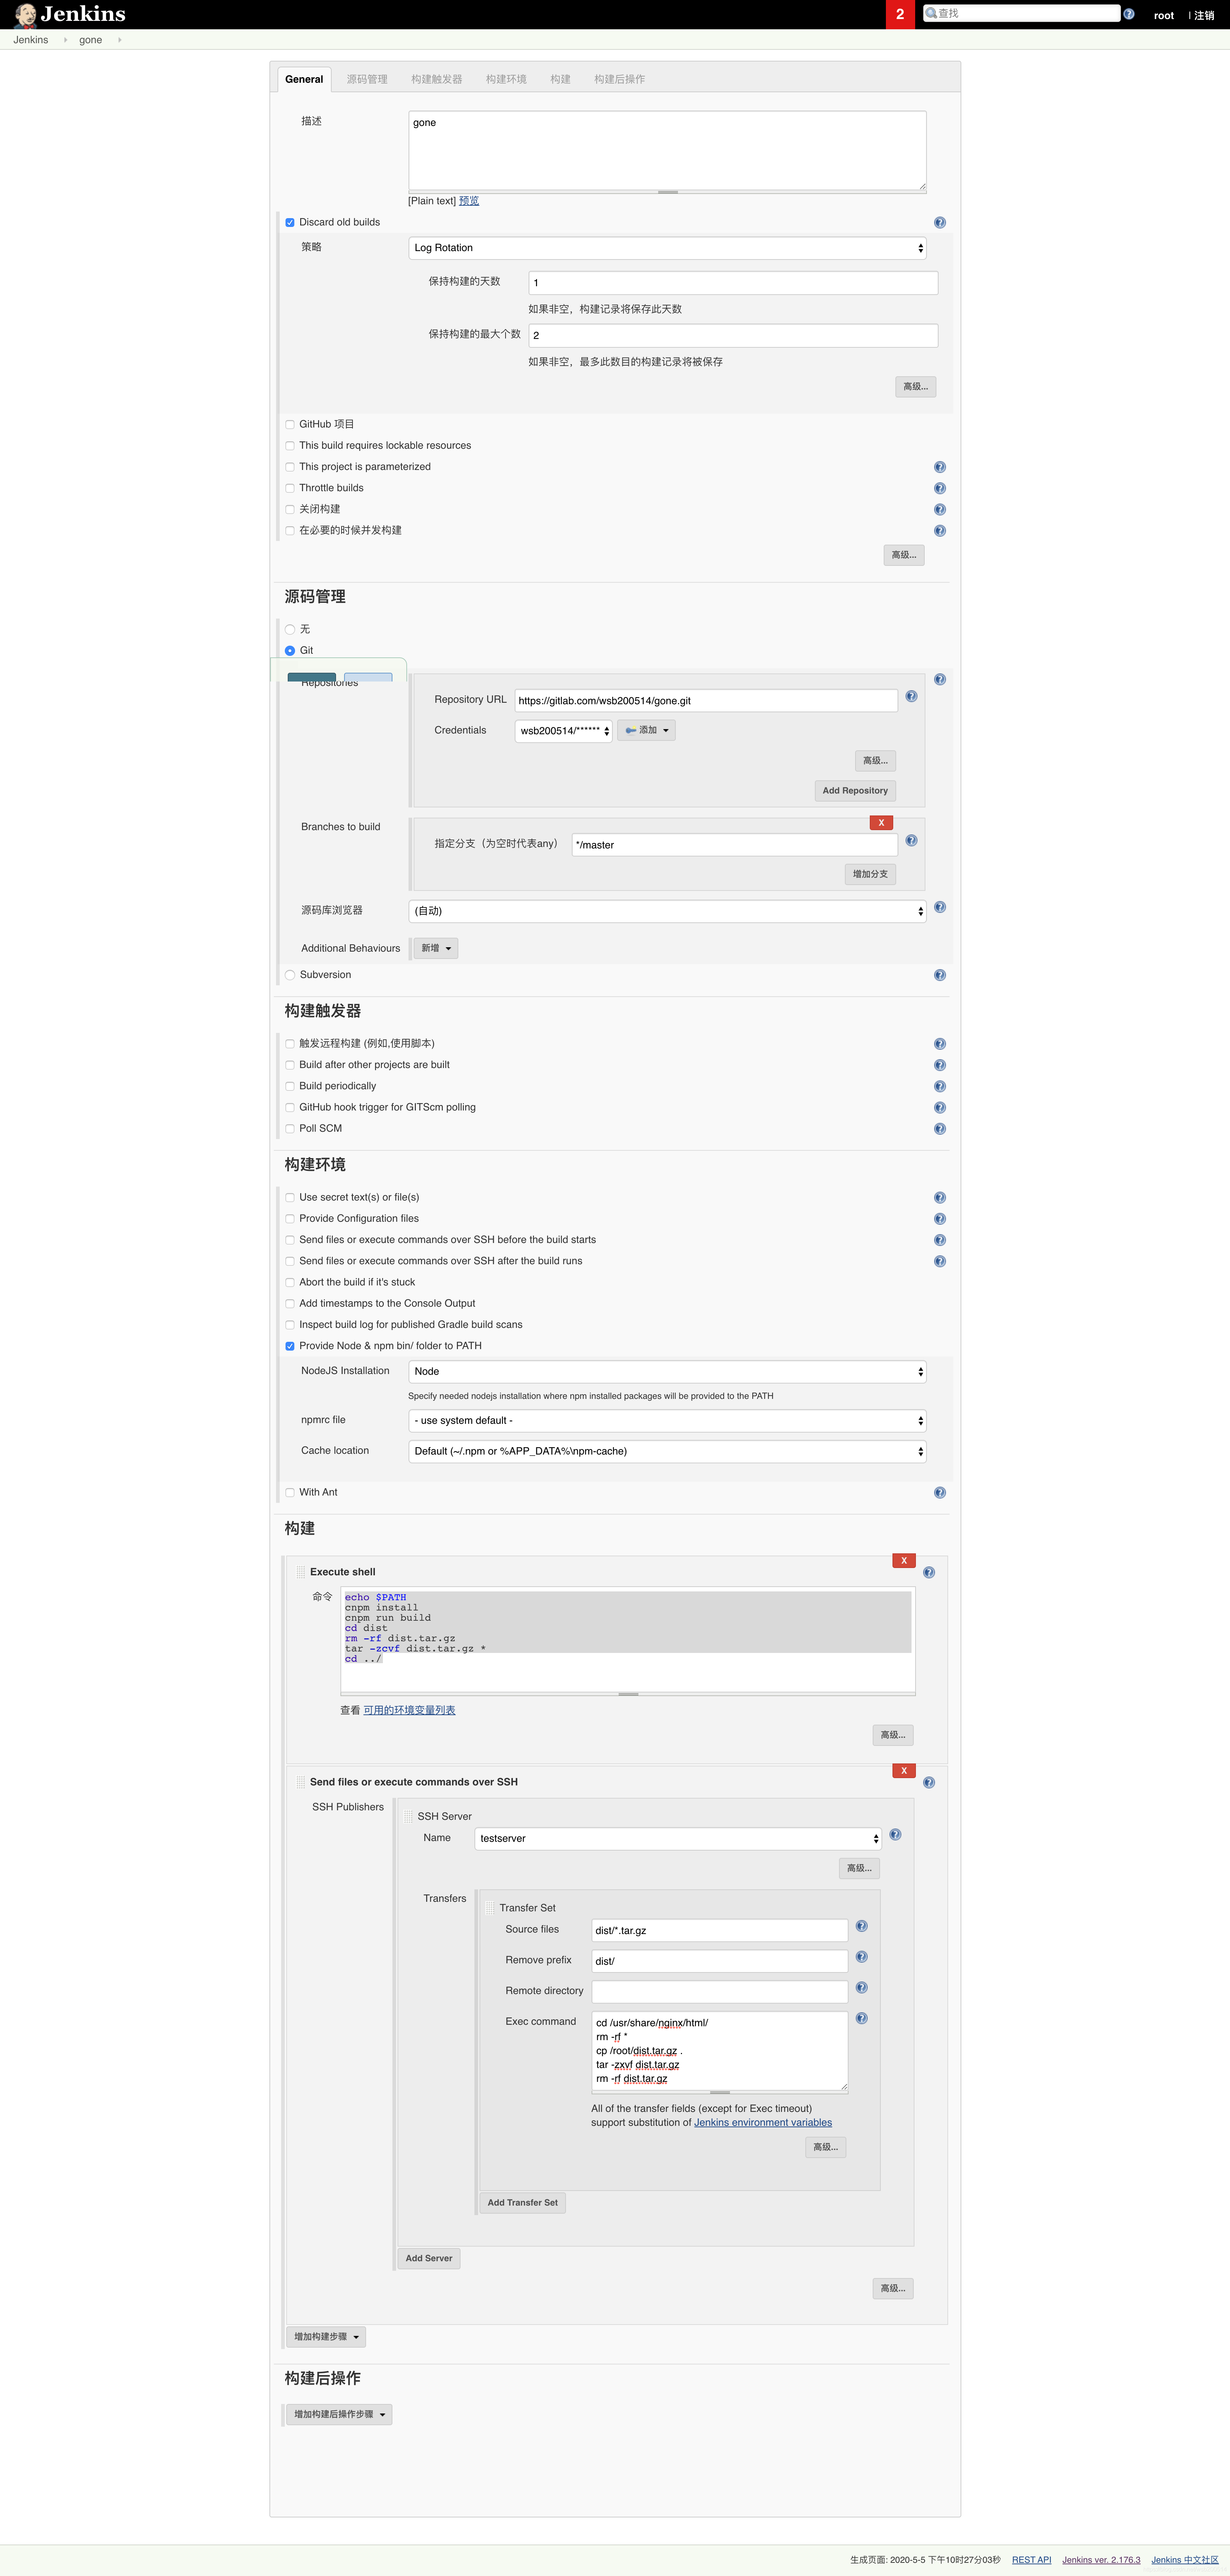Click search box help icon in header

point(1129,14)
